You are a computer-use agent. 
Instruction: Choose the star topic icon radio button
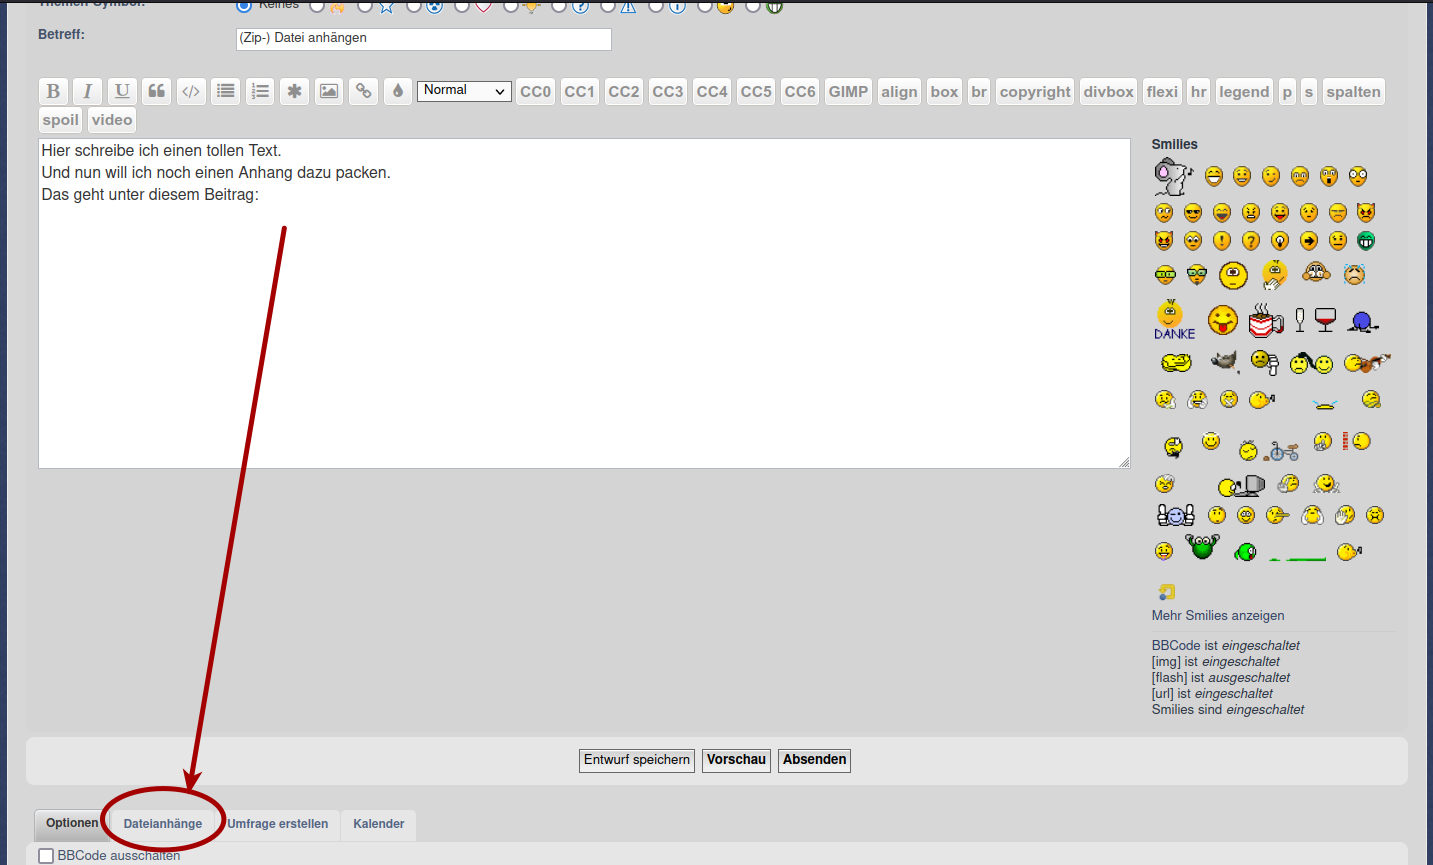click(x=364, y=5)
